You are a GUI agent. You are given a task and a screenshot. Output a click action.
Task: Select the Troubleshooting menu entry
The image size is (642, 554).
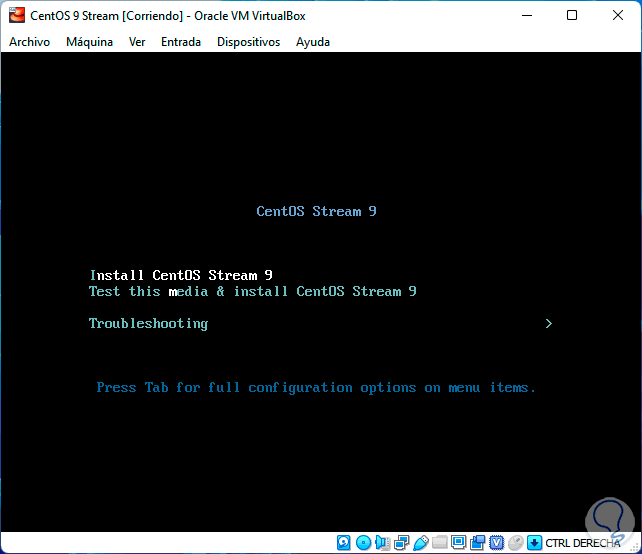click(x=148, y=323)
